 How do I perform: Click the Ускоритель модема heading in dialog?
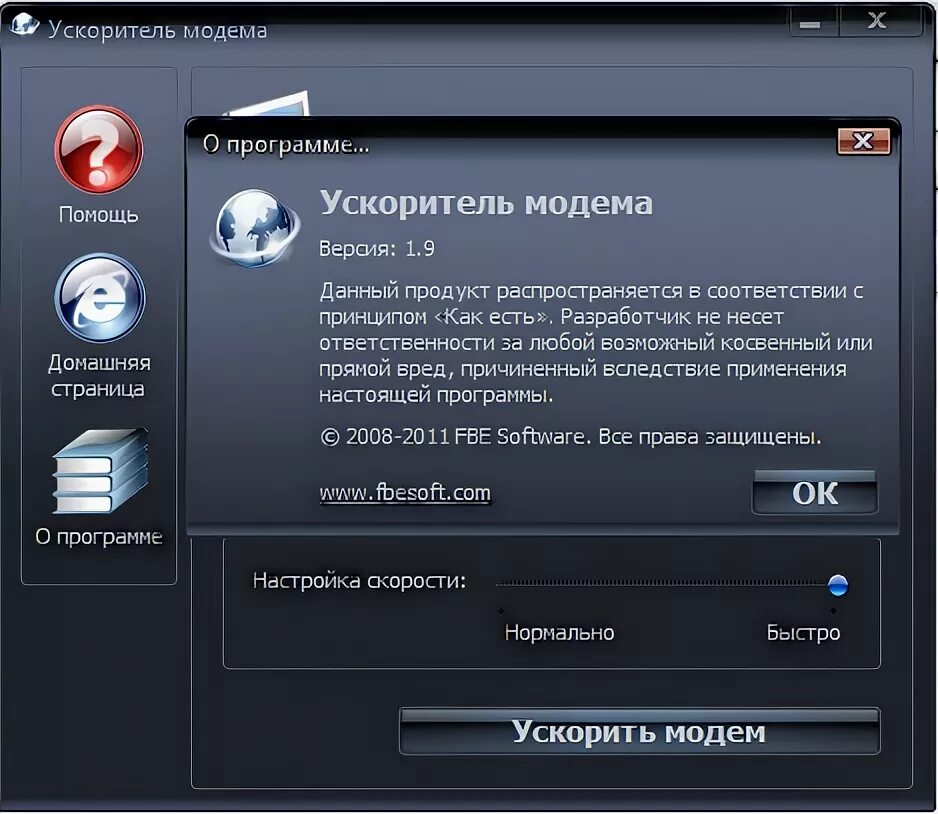486,203
